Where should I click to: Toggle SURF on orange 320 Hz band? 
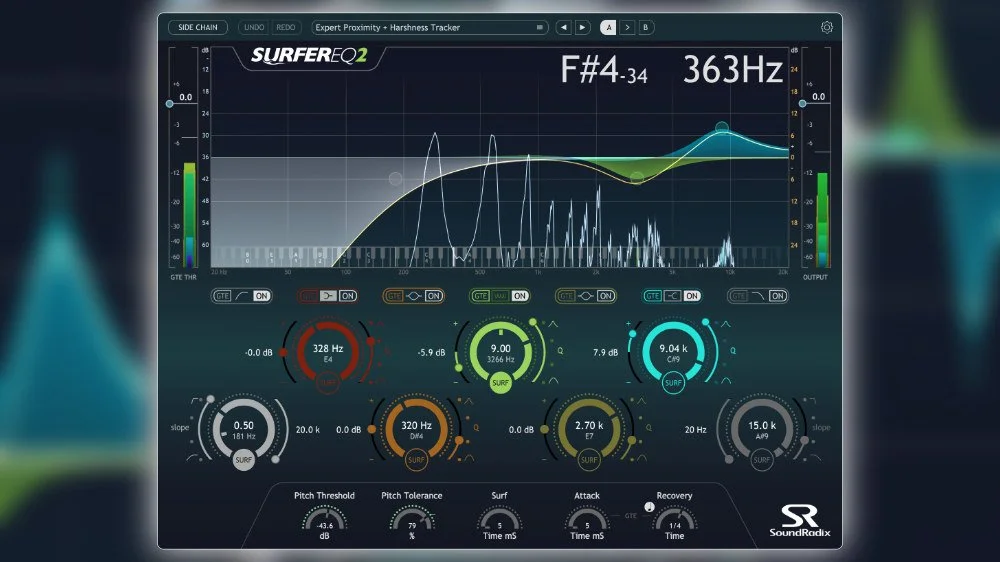point(416,460)
